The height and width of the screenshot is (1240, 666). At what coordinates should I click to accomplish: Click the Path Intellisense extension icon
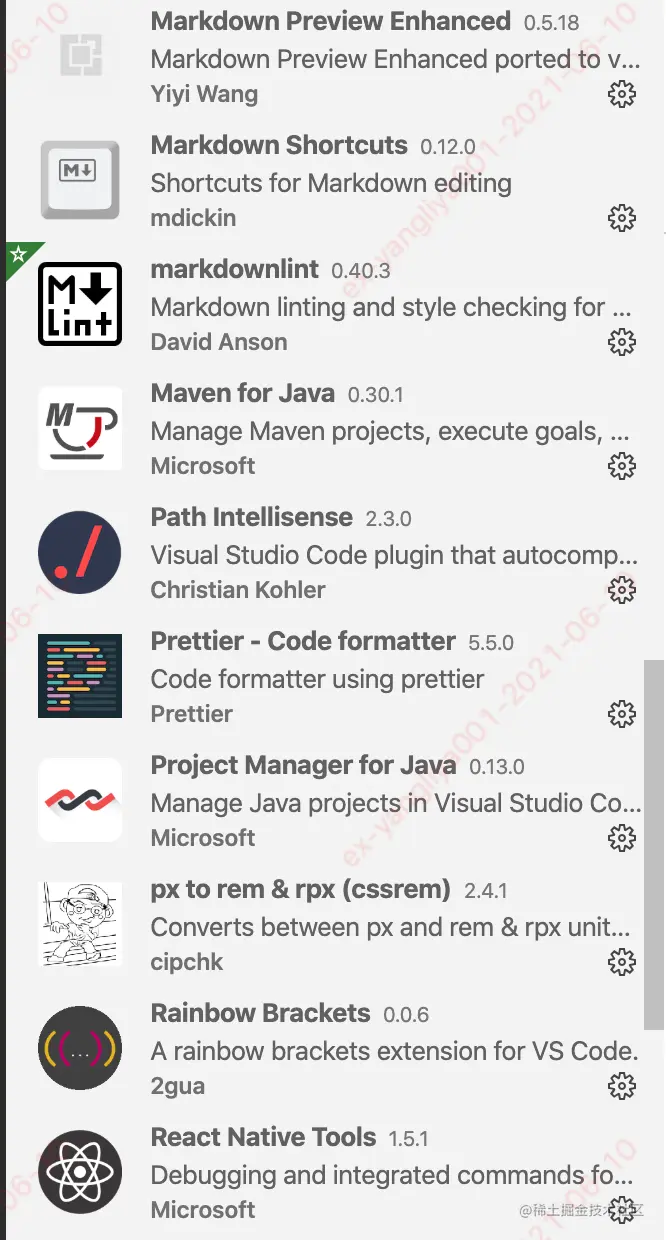point(80,552)
